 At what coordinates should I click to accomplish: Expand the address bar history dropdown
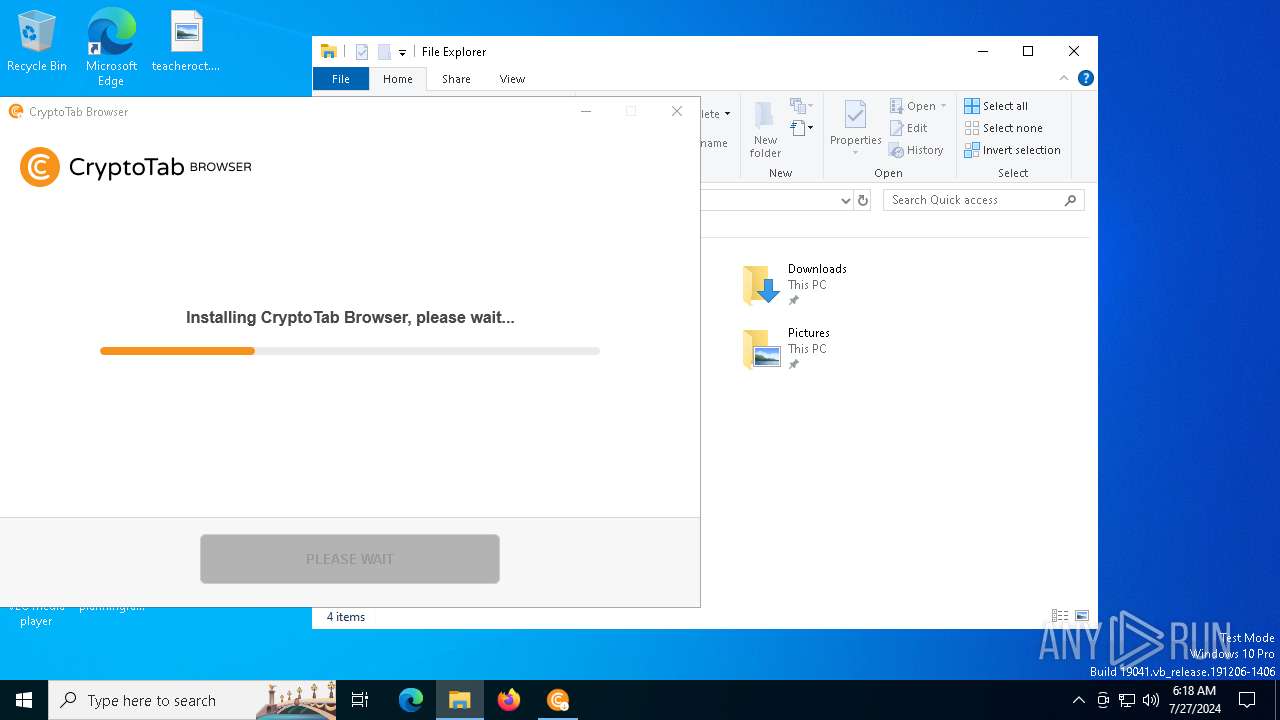tap(845, 200)
